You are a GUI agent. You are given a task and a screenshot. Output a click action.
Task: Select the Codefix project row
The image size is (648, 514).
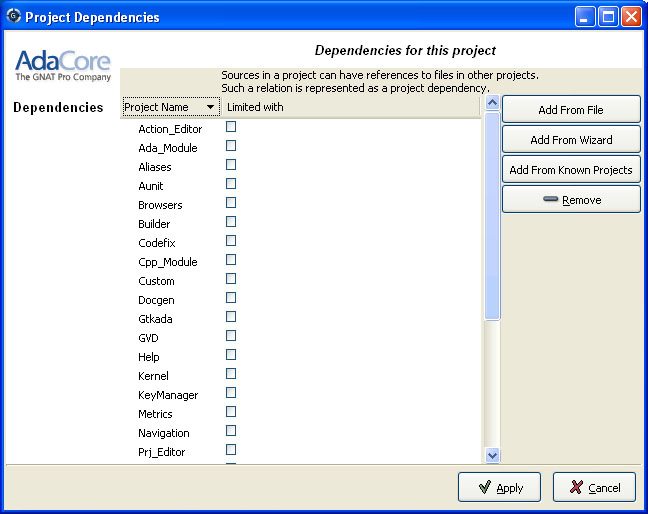click(156, 243)
